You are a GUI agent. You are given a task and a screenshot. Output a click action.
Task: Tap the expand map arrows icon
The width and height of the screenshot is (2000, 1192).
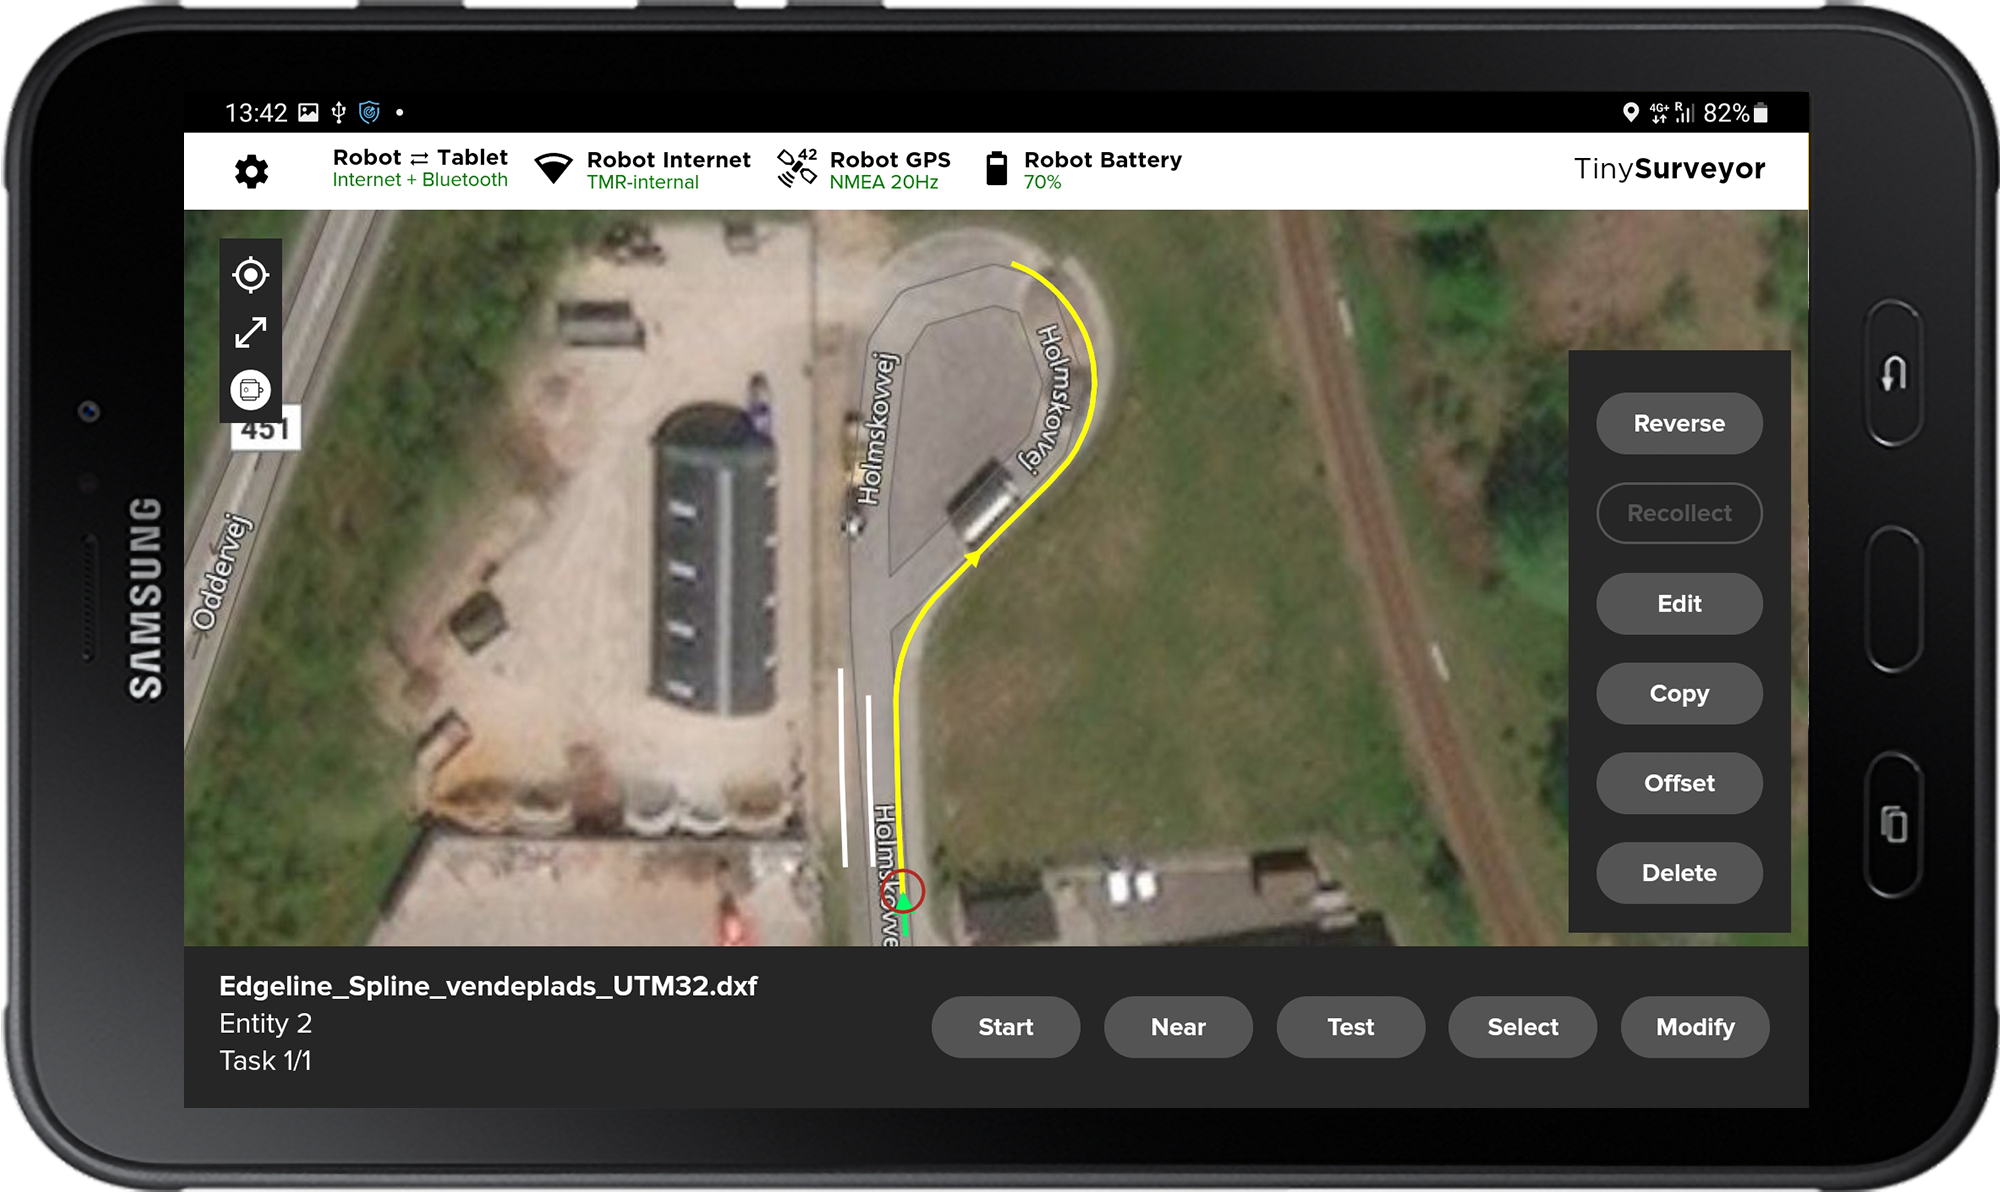click(x=250, y=332)
